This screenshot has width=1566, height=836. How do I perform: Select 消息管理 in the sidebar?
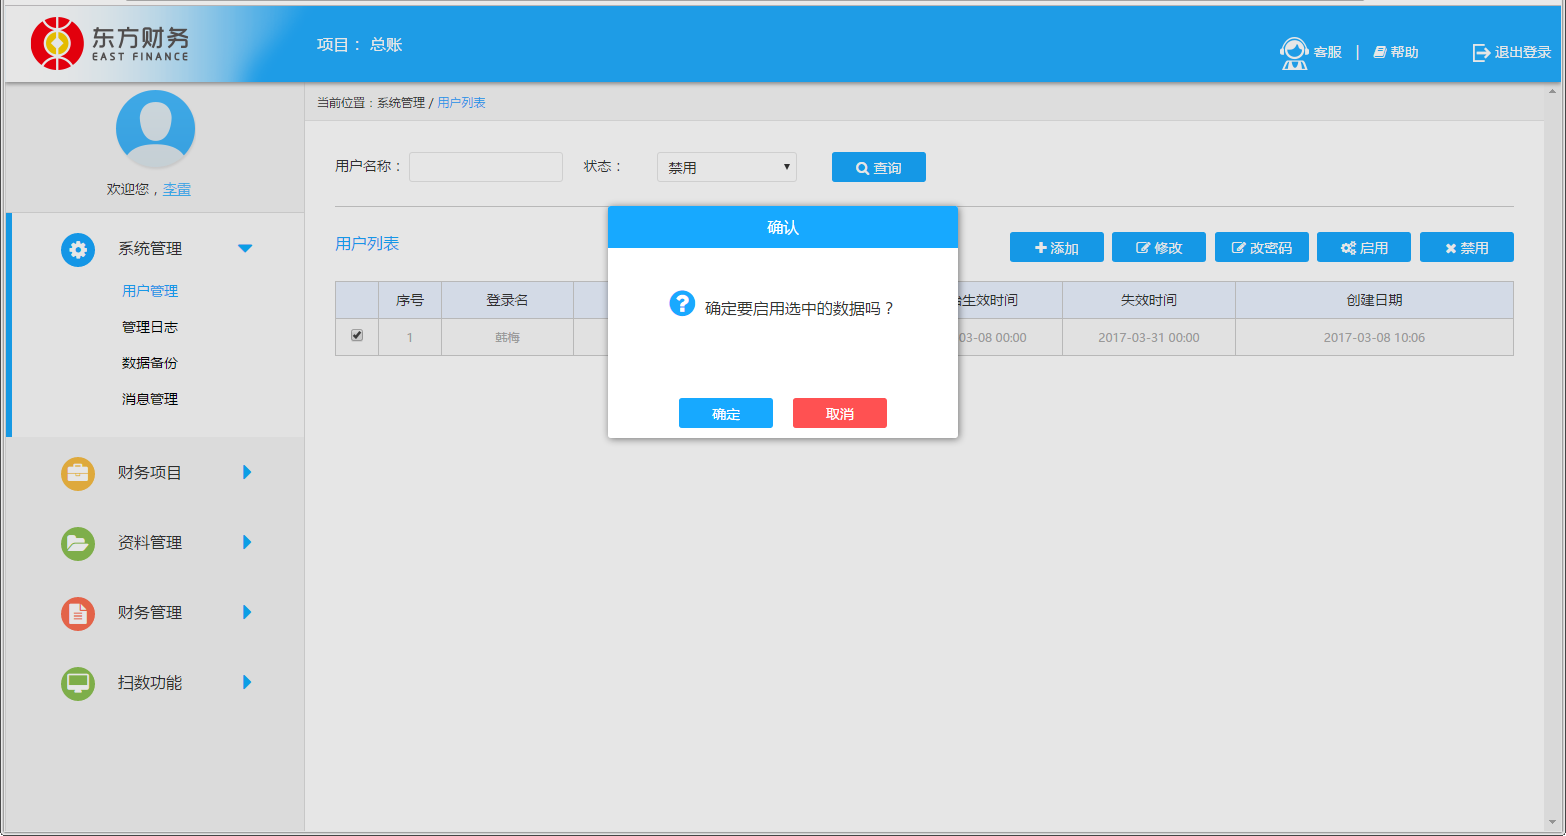(150, 399)
